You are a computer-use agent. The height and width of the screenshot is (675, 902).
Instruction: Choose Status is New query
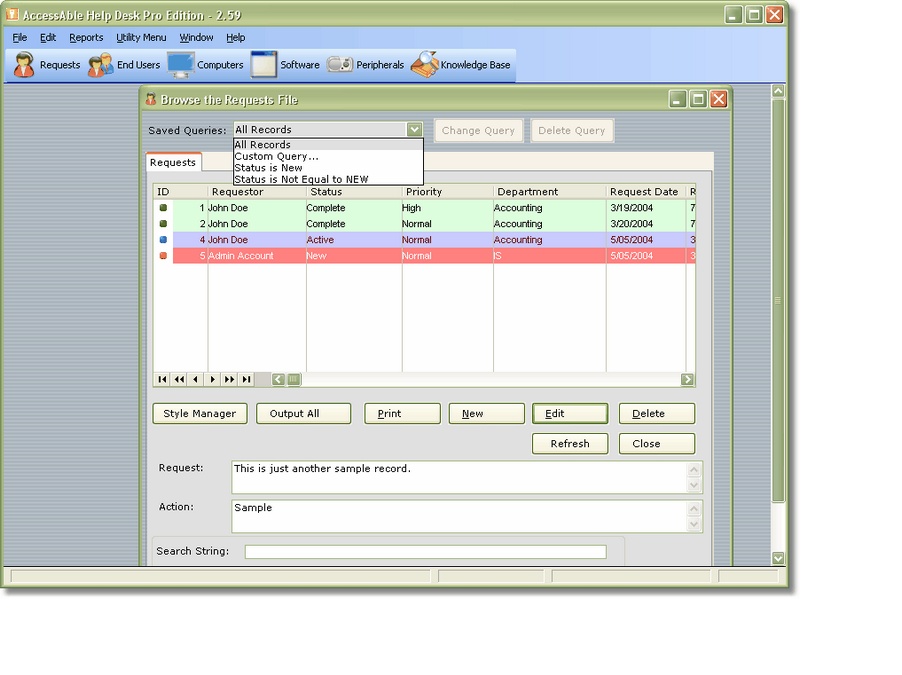[328, 168]
